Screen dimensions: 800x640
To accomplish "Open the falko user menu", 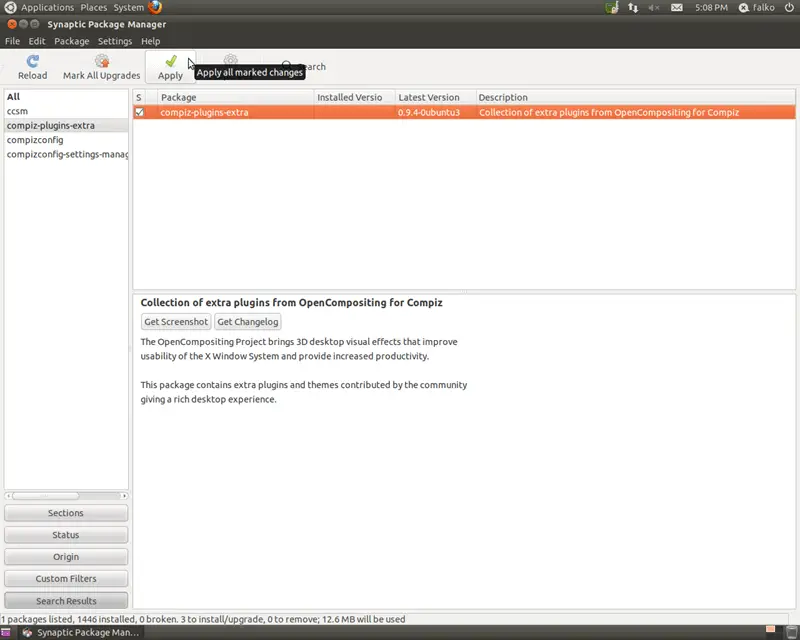I will pyautogui.click(x=757, y=8).
